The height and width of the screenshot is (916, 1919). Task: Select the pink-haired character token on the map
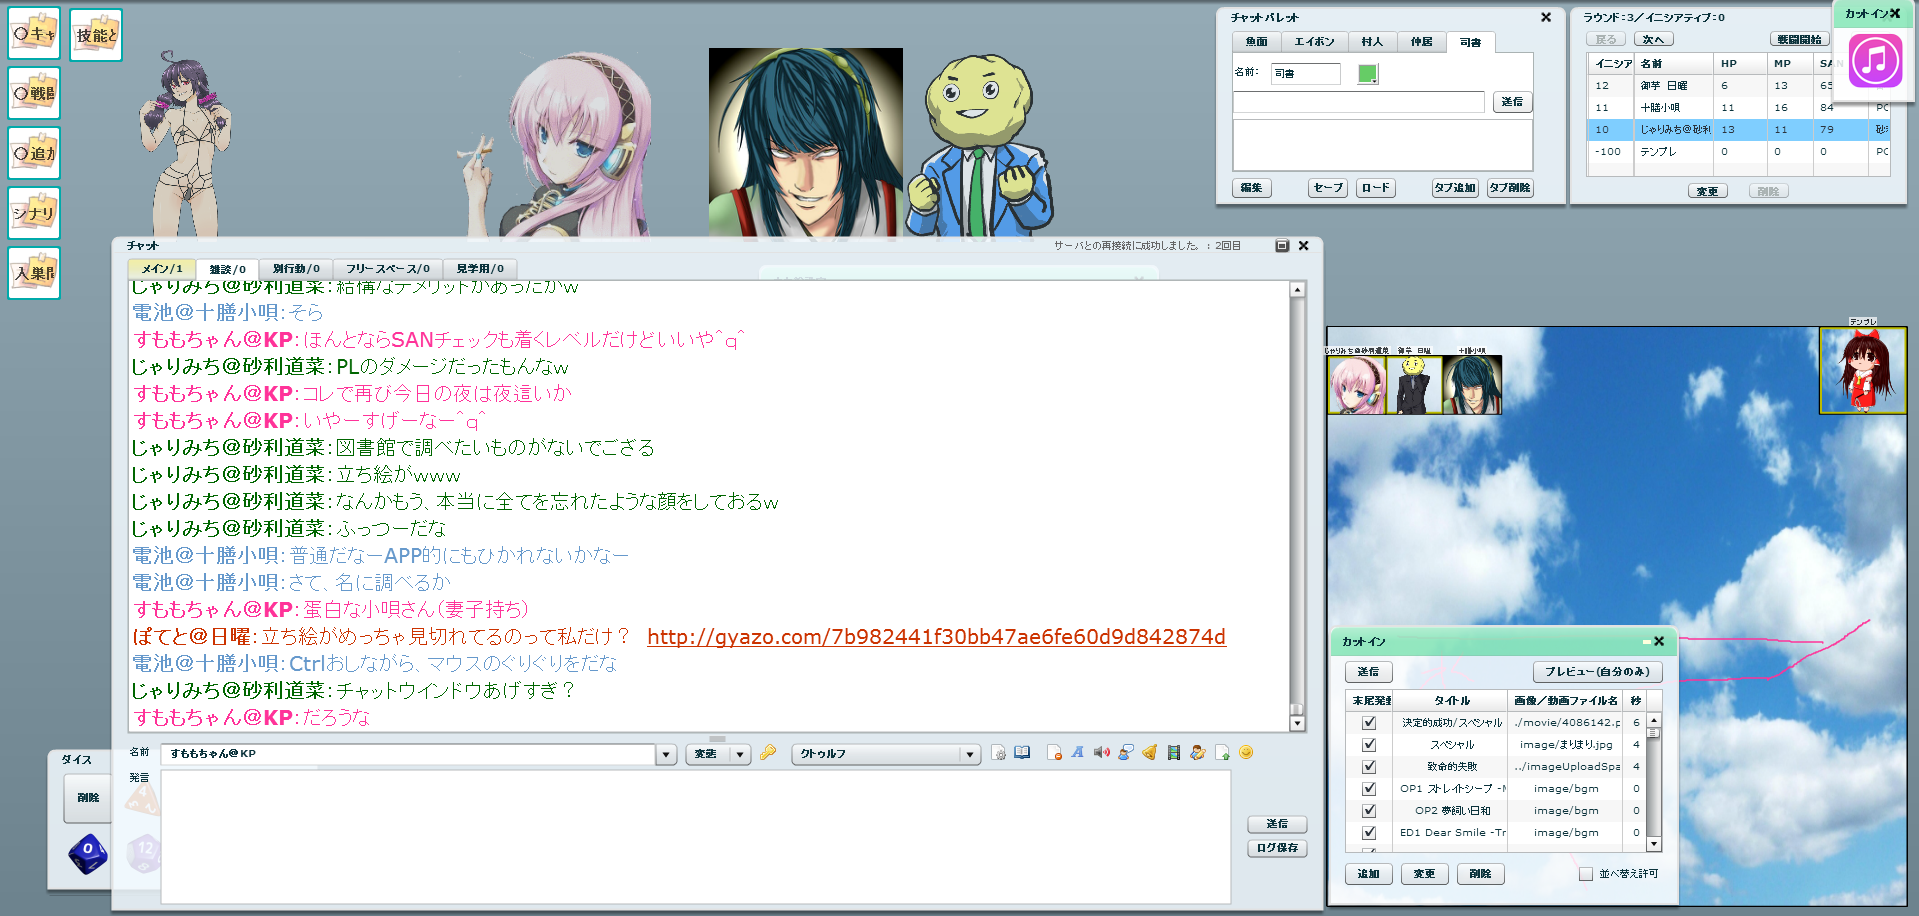point(1357,385)
